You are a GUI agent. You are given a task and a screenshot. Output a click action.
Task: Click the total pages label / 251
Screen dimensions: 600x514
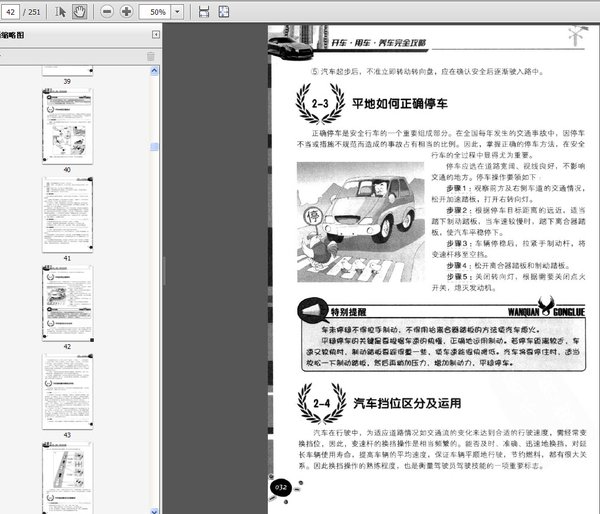(x=31, y=12)
